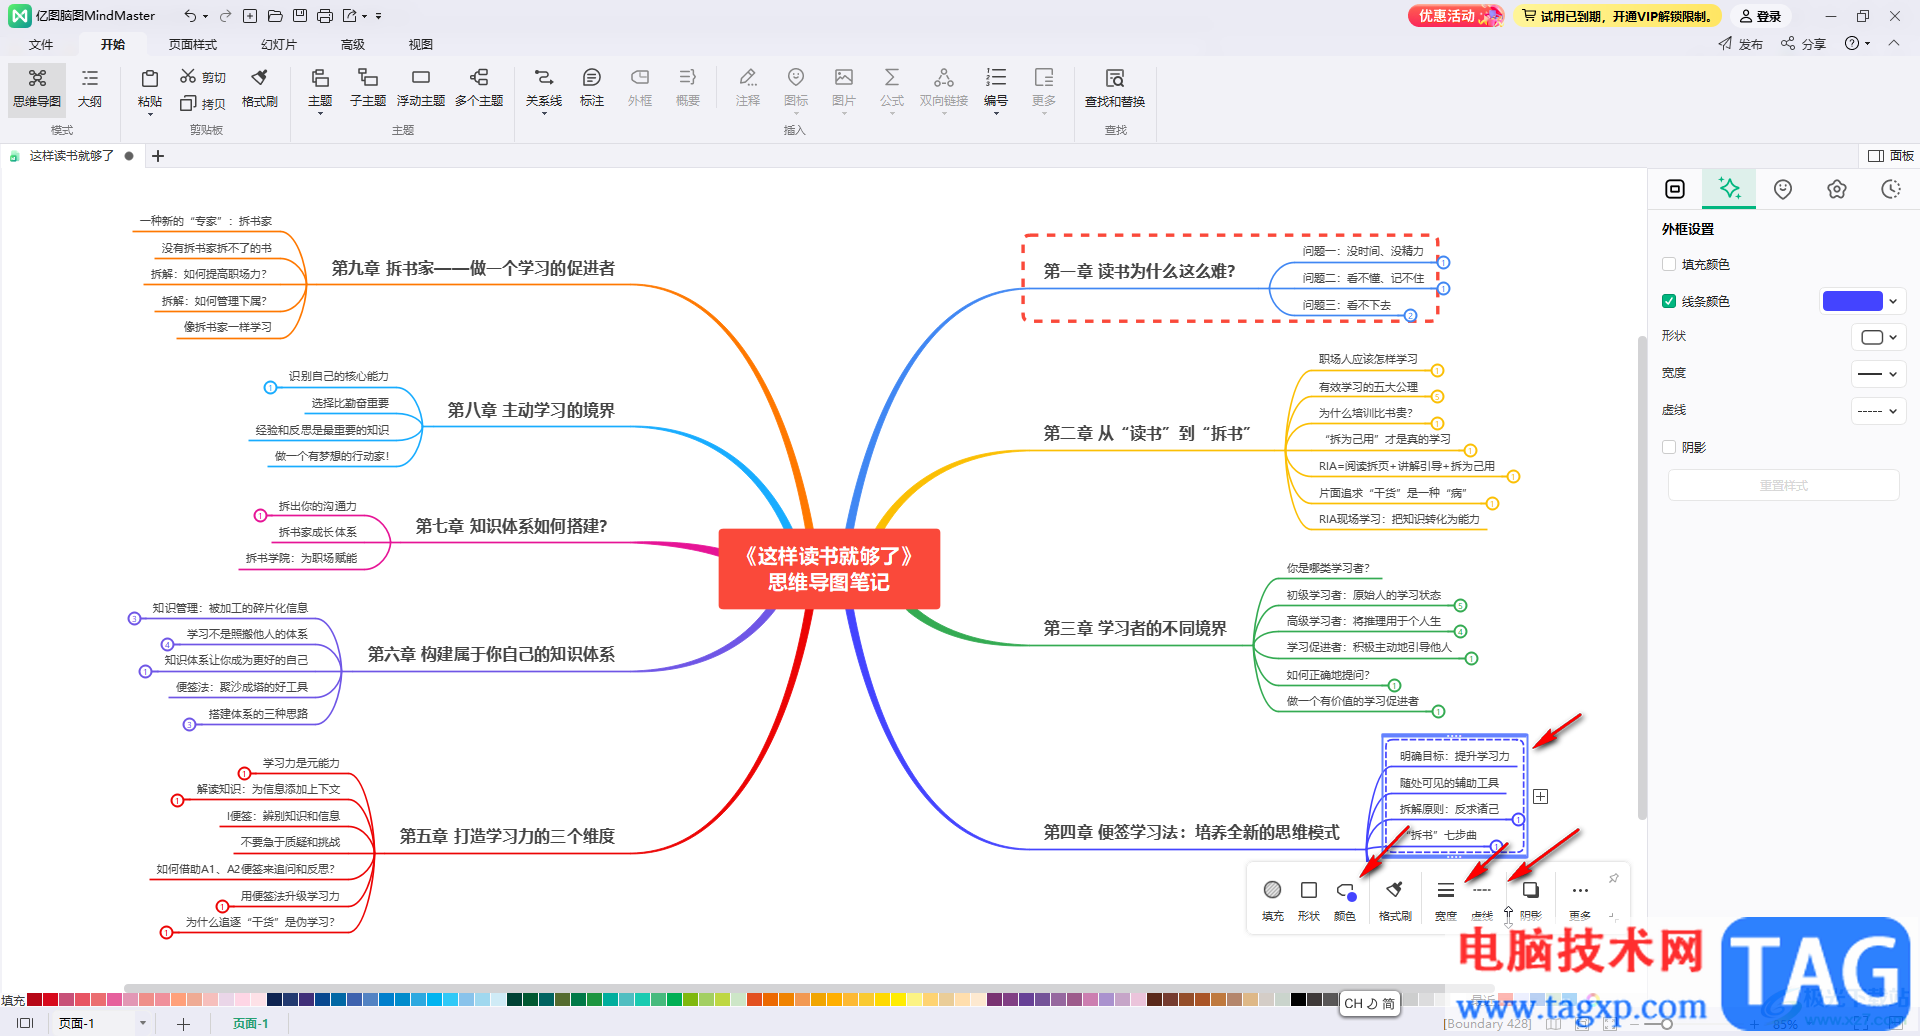1920x1036 pixels.
Task: Open the 虚线 dash style dropdown
Action: coord(1878,411)
